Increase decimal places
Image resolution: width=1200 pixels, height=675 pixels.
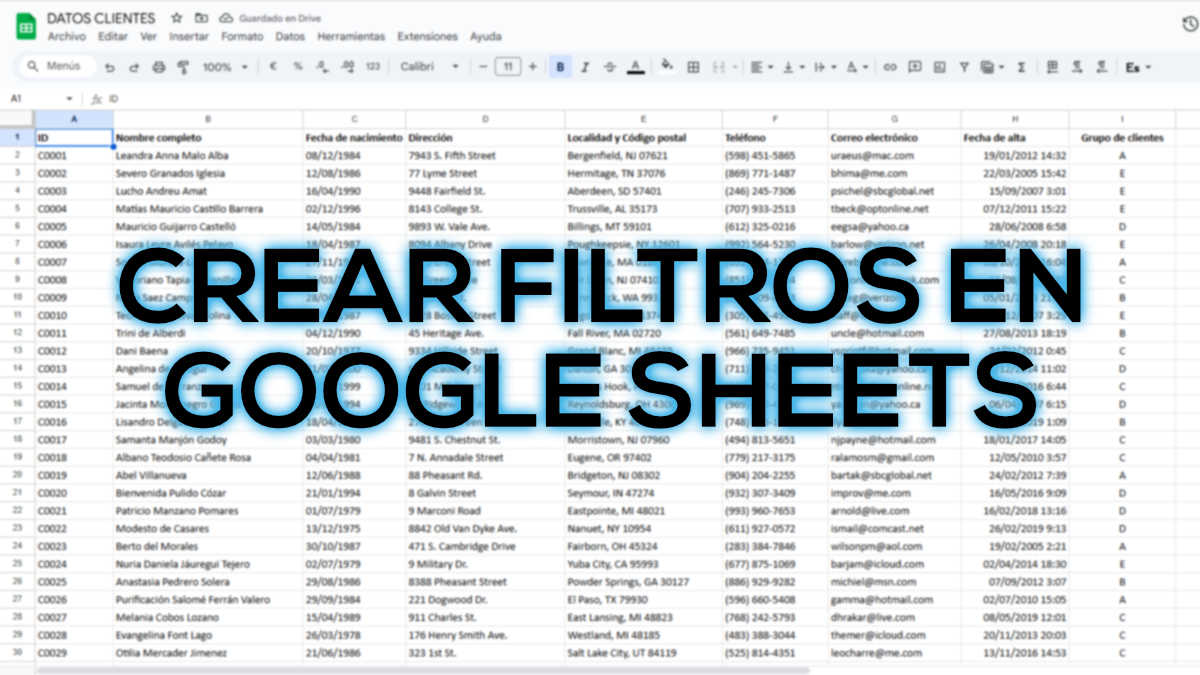pyautogui.click(x=347, y=67)
